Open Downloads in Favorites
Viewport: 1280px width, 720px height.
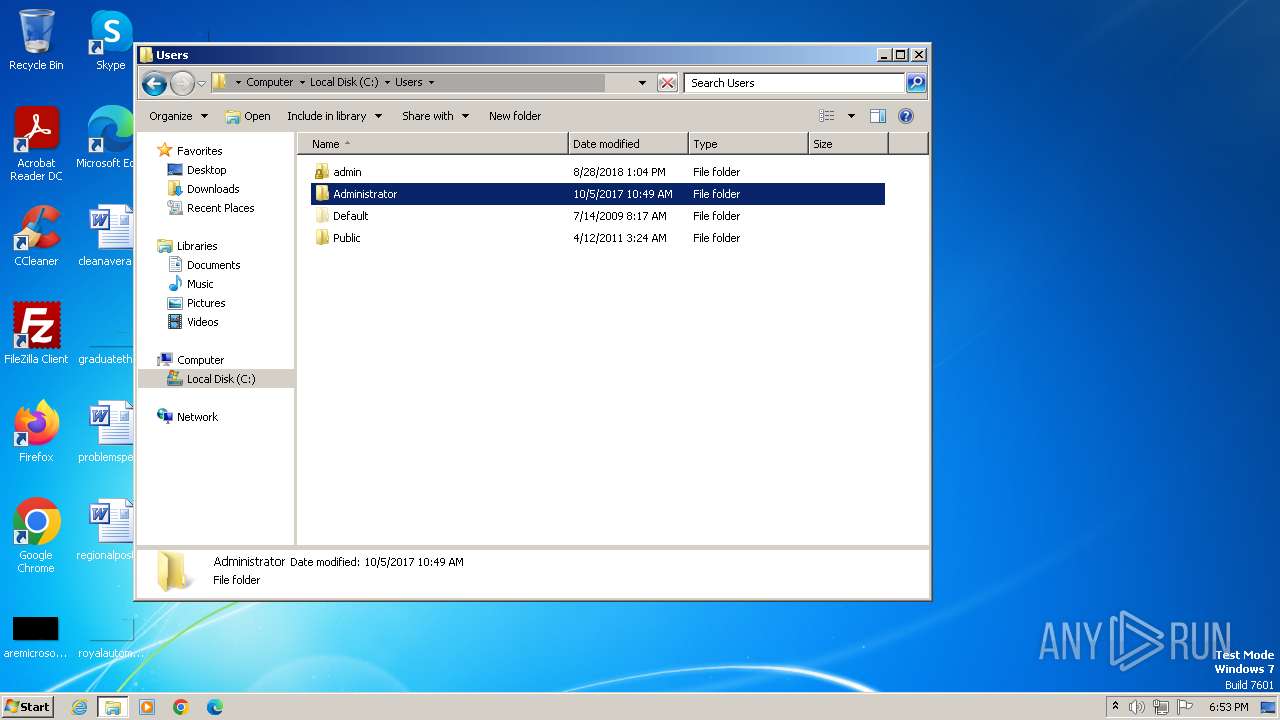212,189
